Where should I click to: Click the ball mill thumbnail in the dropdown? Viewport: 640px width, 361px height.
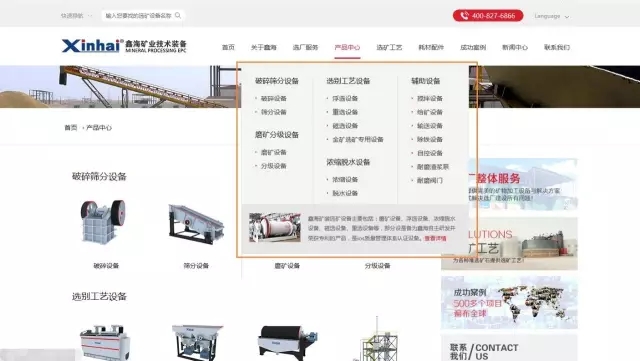tap(275, 227)
